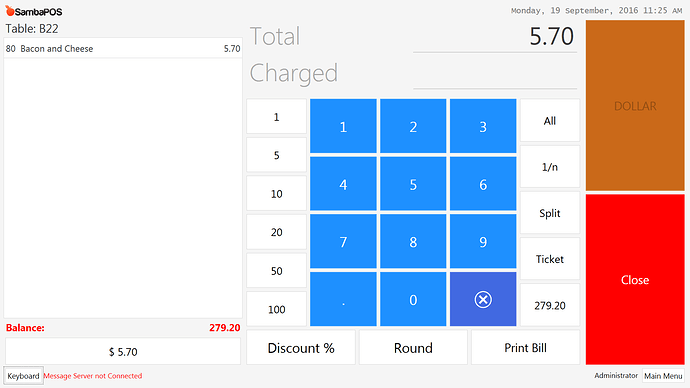
Task: Choose the quick amount 20 button
Action: pos(276,232)
